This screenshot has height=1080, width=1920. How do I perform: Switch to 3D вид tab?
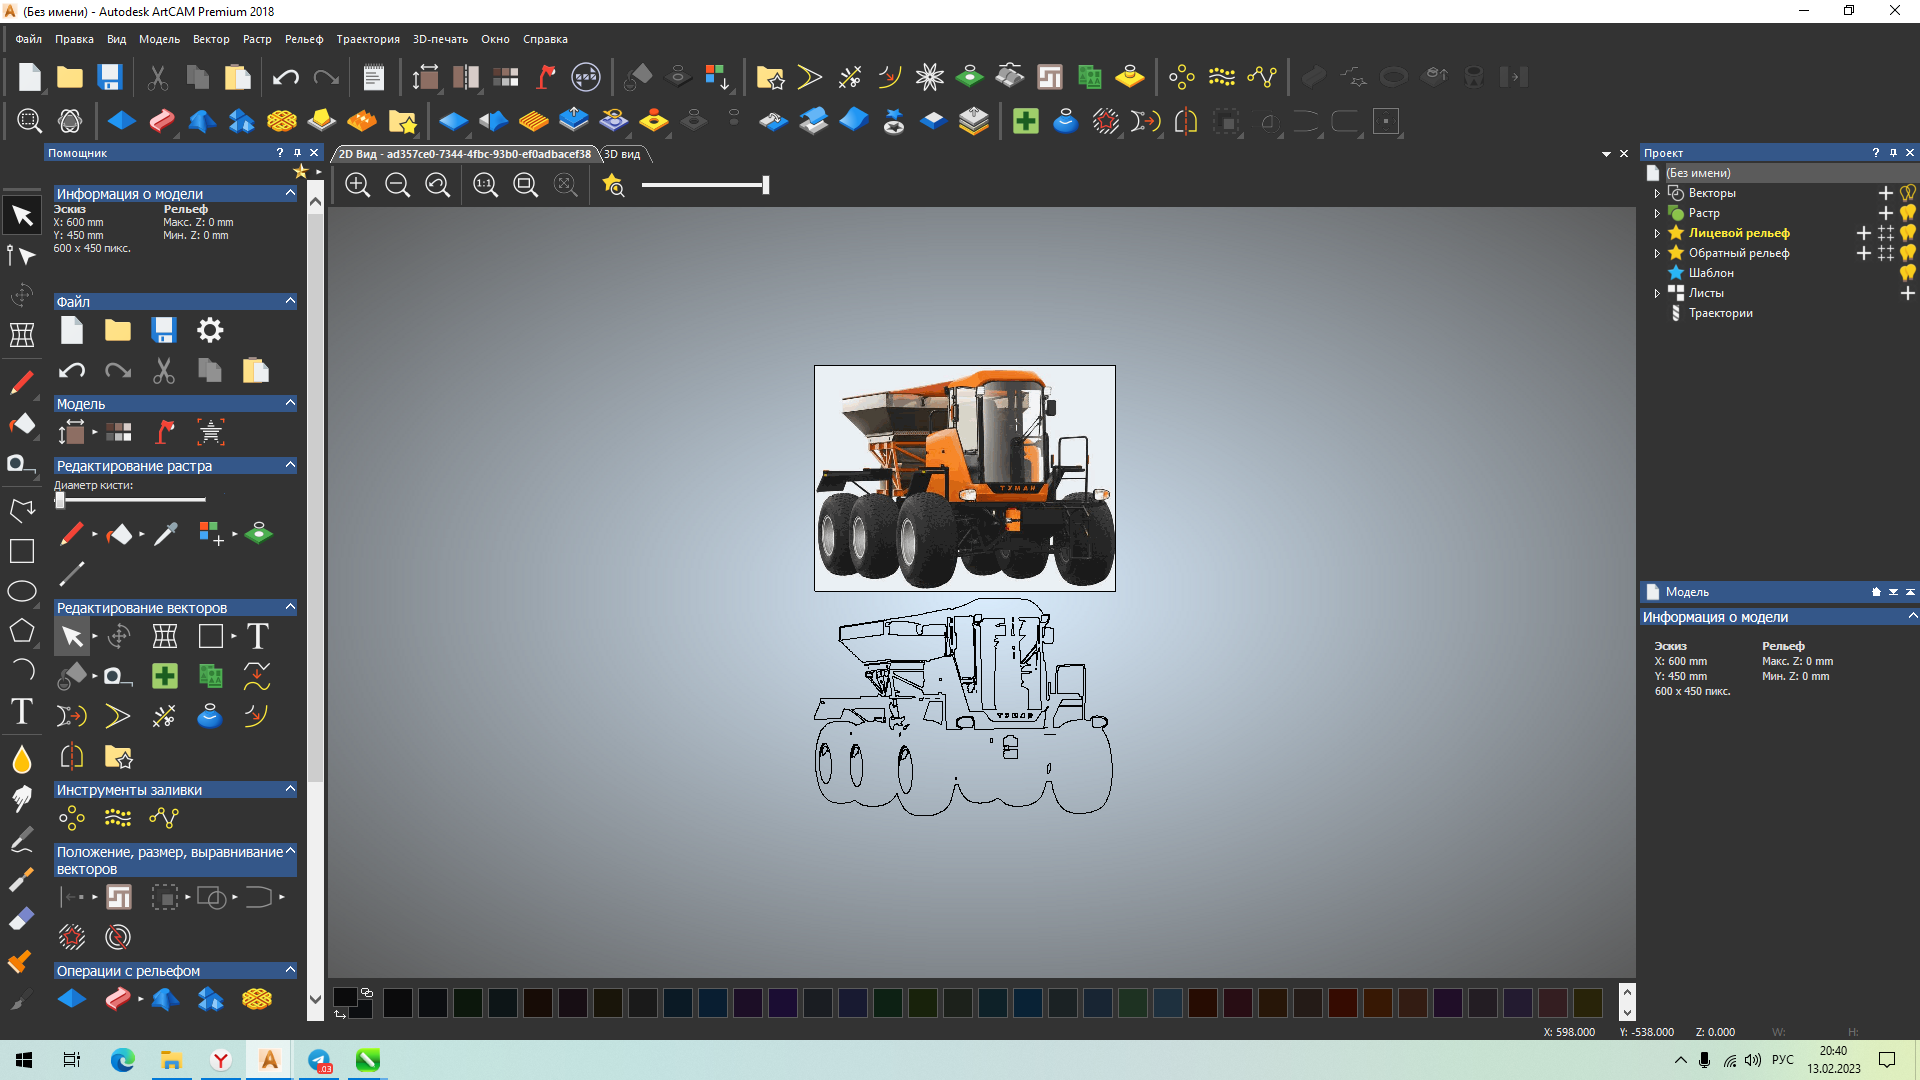tap(622, 154)
